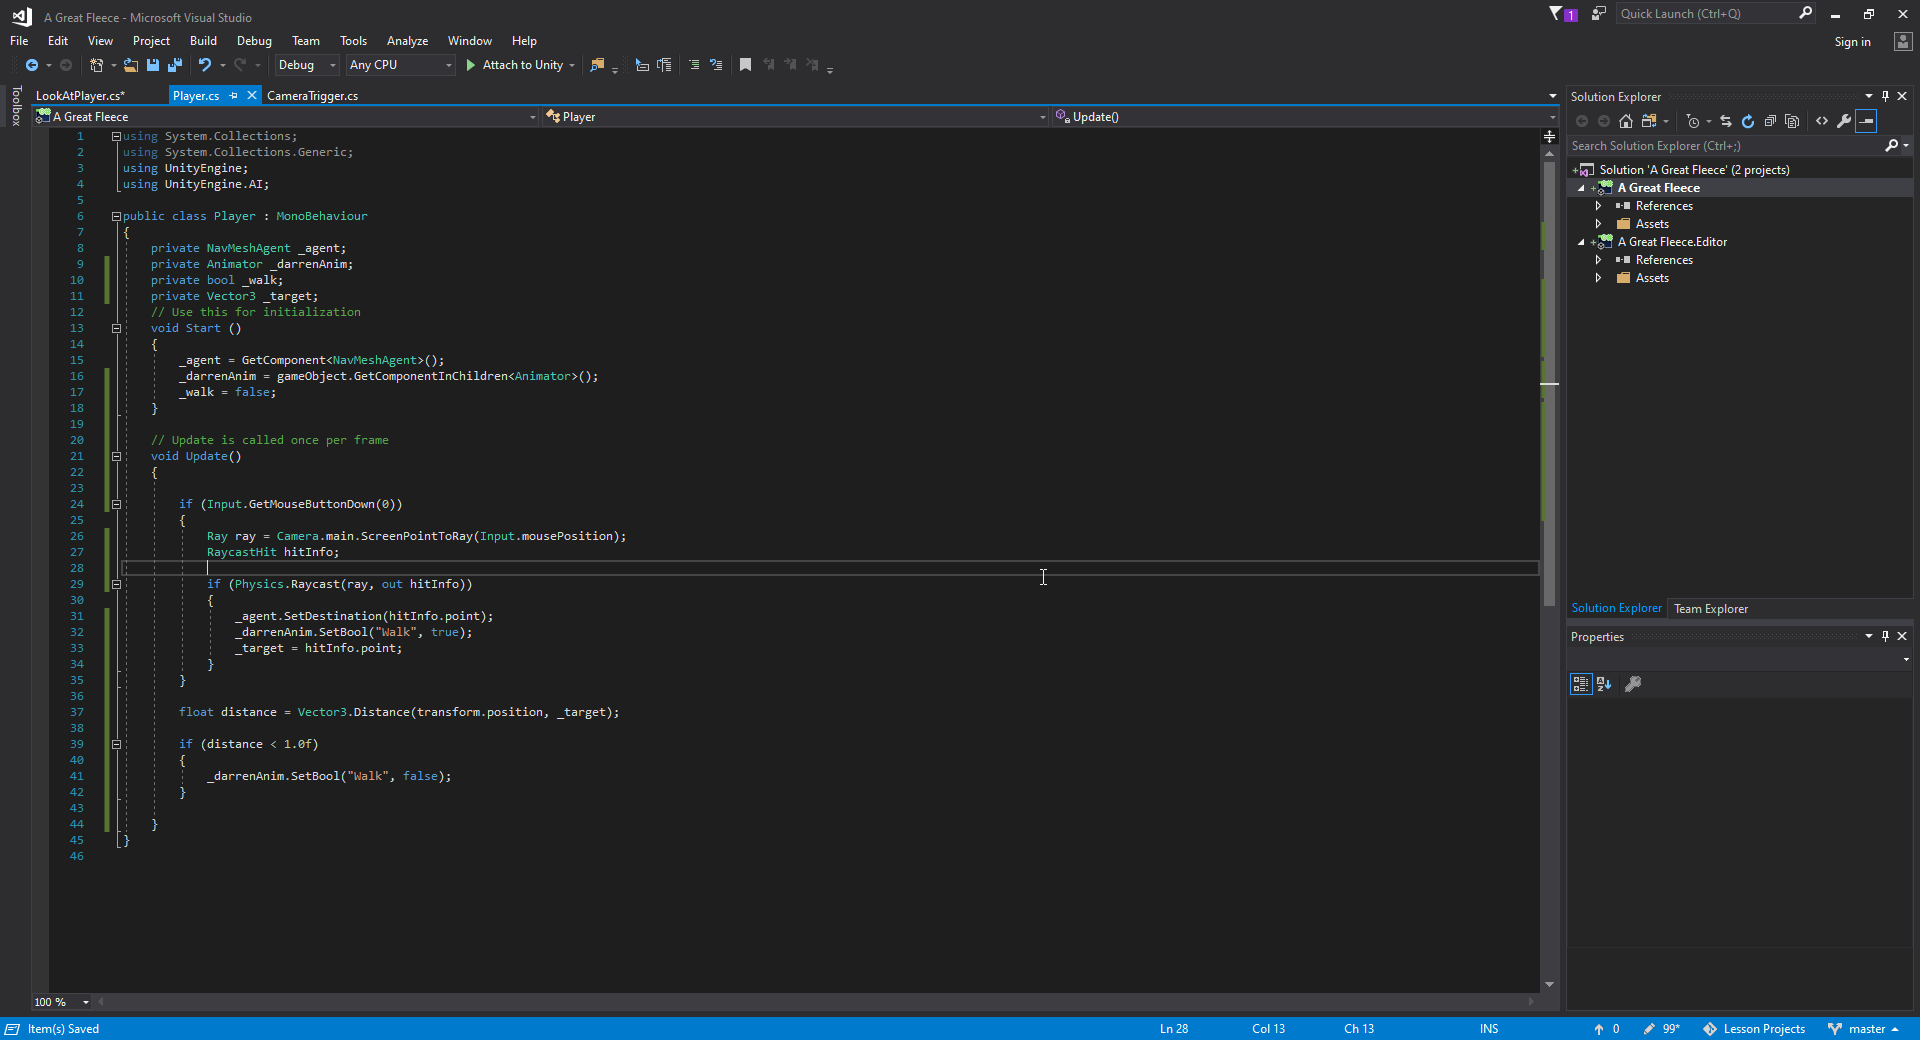Sync Solution Explorer with active document

click(x=1726, y=121)
